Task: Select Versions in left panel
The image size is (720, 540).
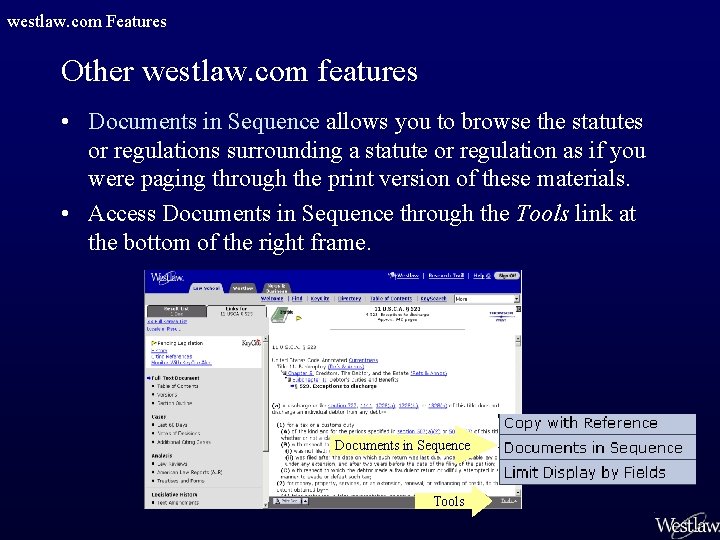Action: (167, 394)
